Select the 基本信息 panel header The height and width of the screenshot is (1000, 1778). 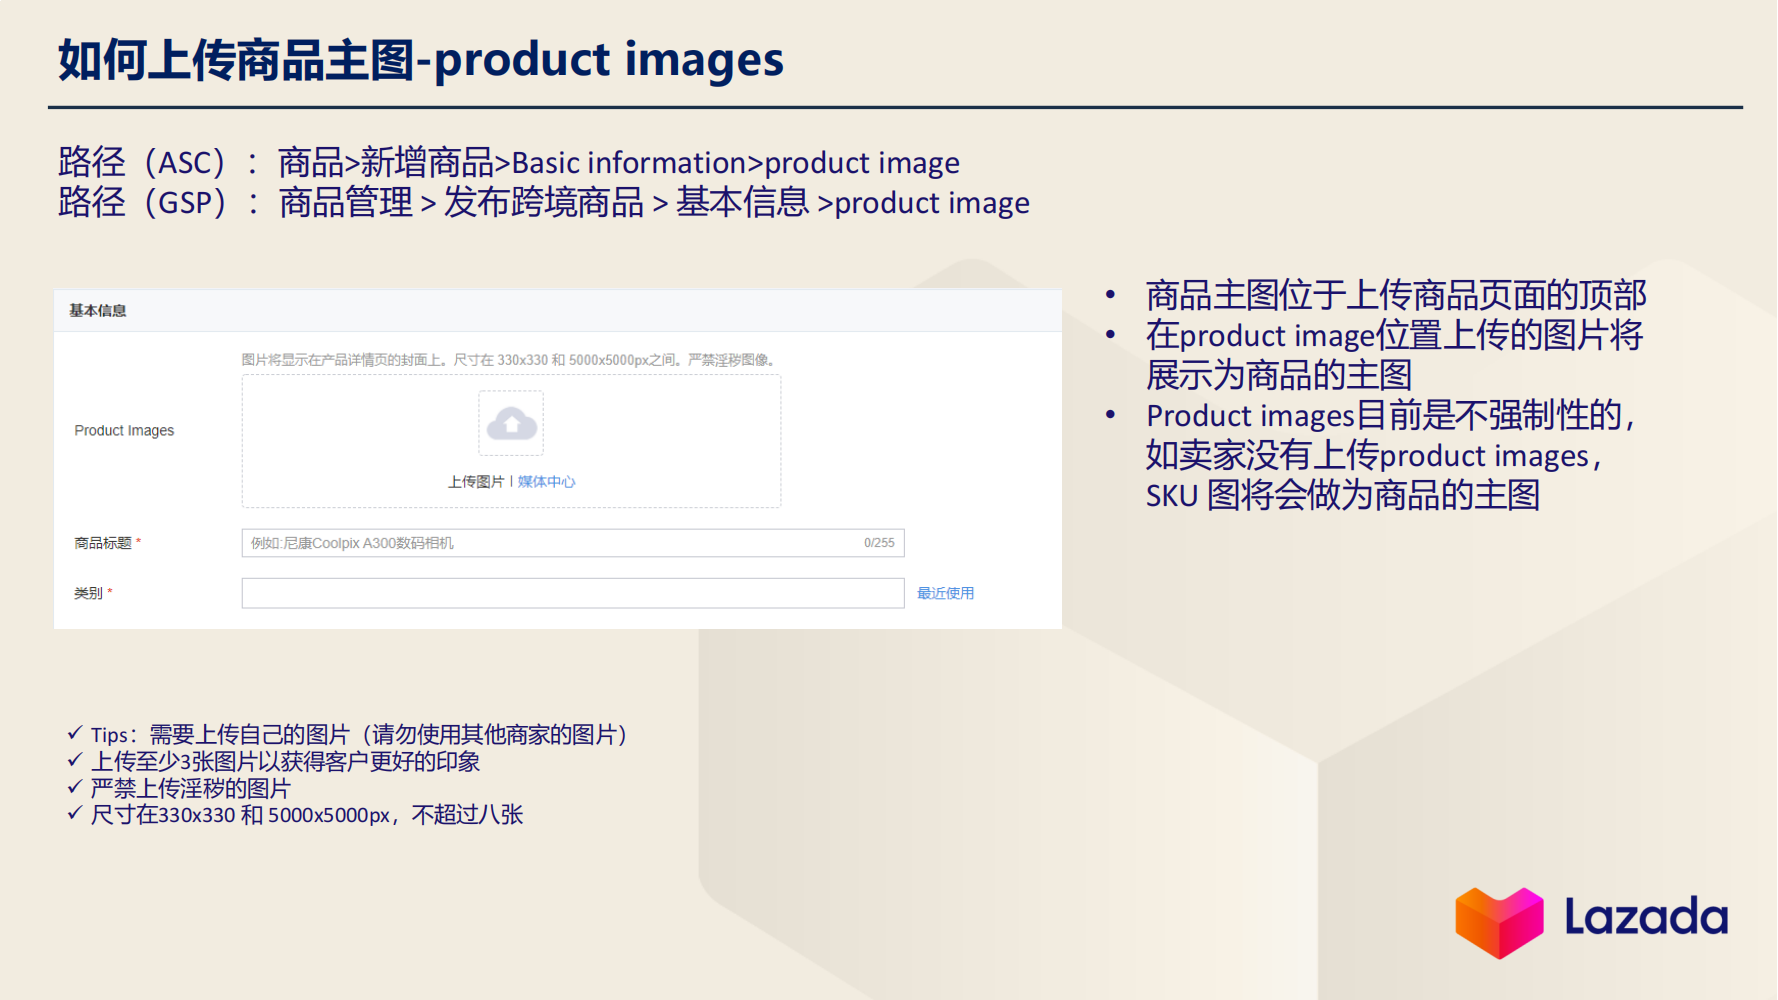pos(97,310)
